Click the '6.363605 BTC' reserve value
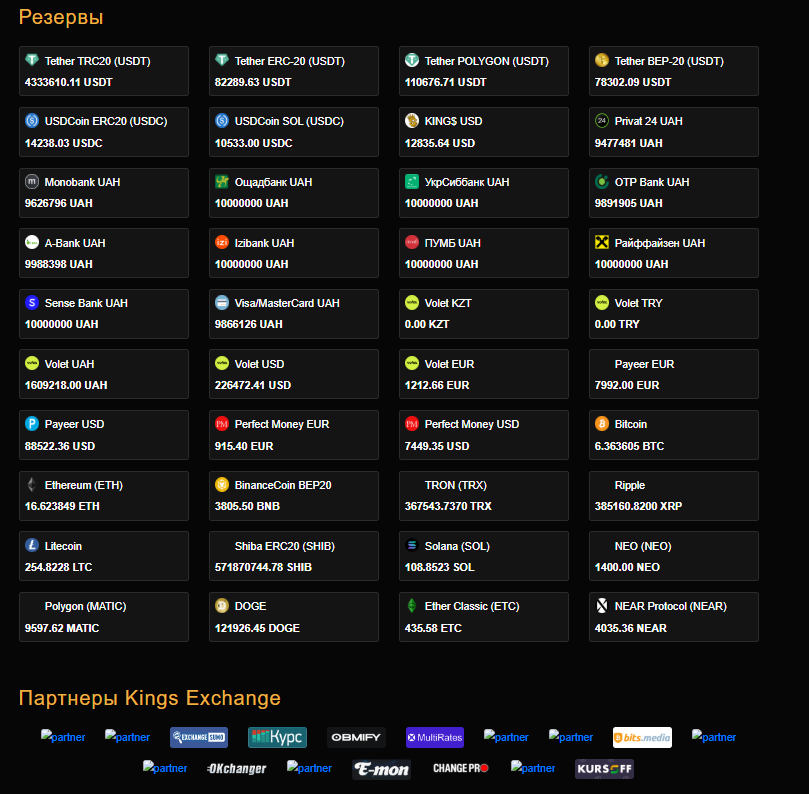 pyautogui.click(x=629, y=446)
